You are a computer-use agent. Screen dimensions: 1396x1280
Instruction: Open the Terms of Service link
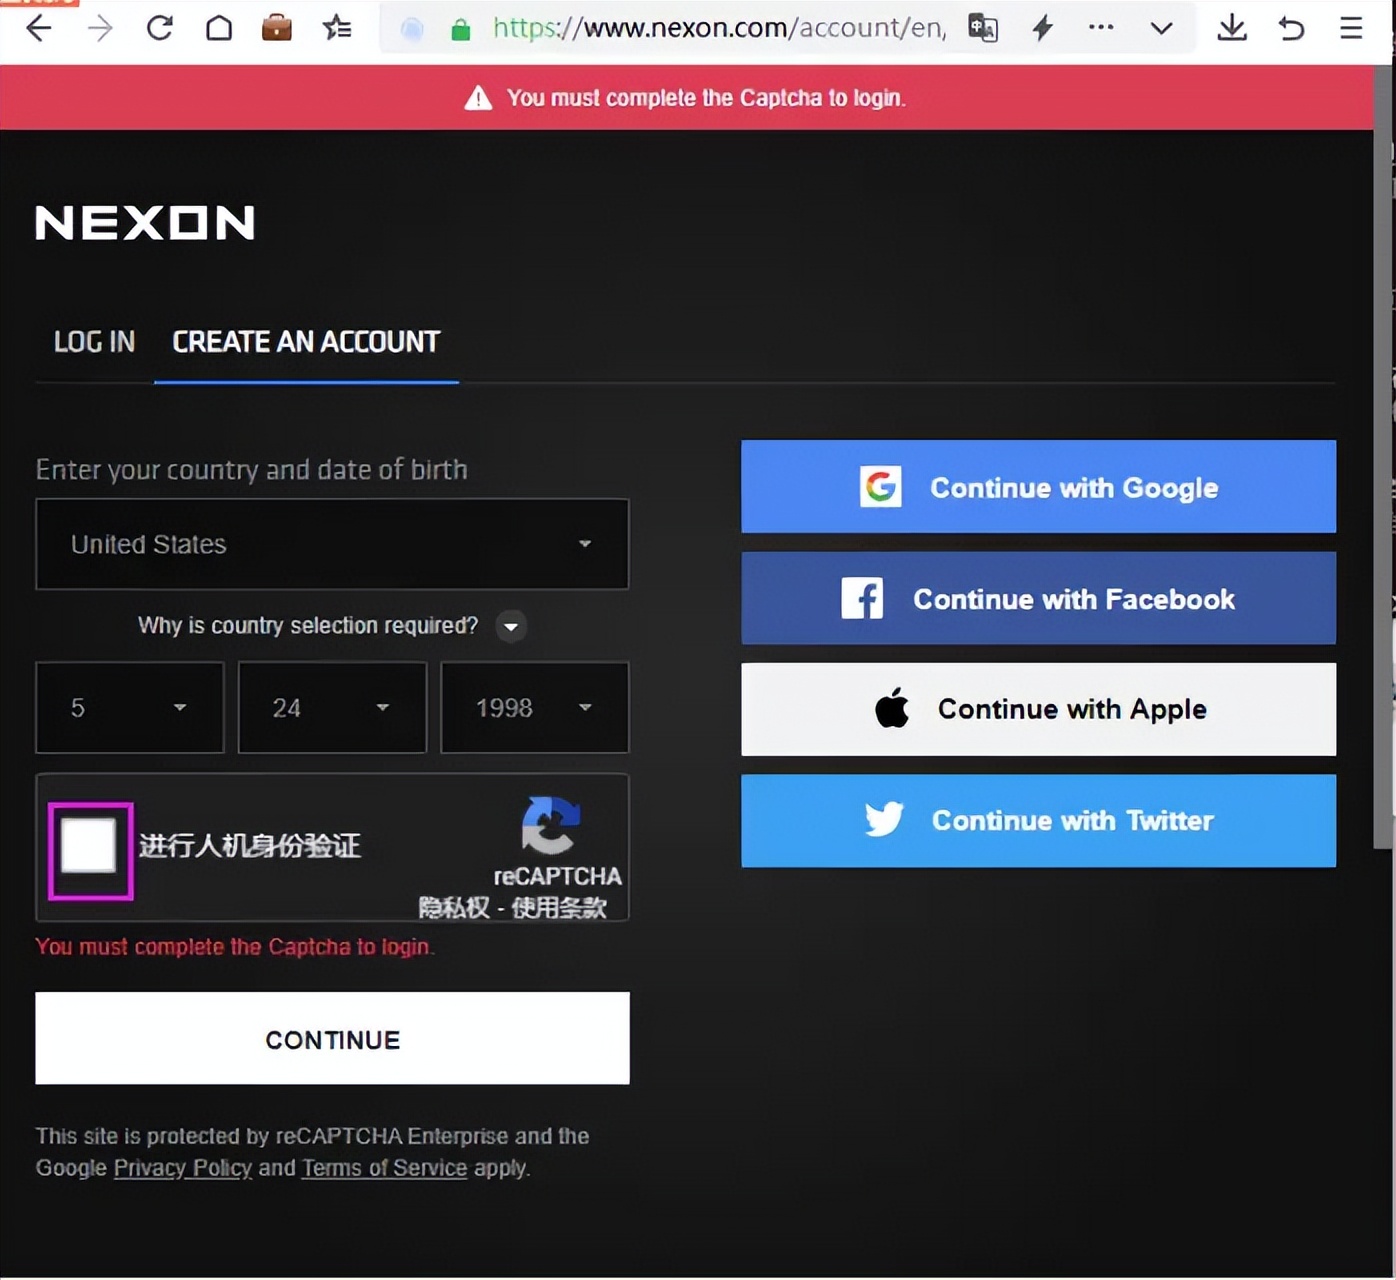pyautogui.click(x=385, y=1168)
